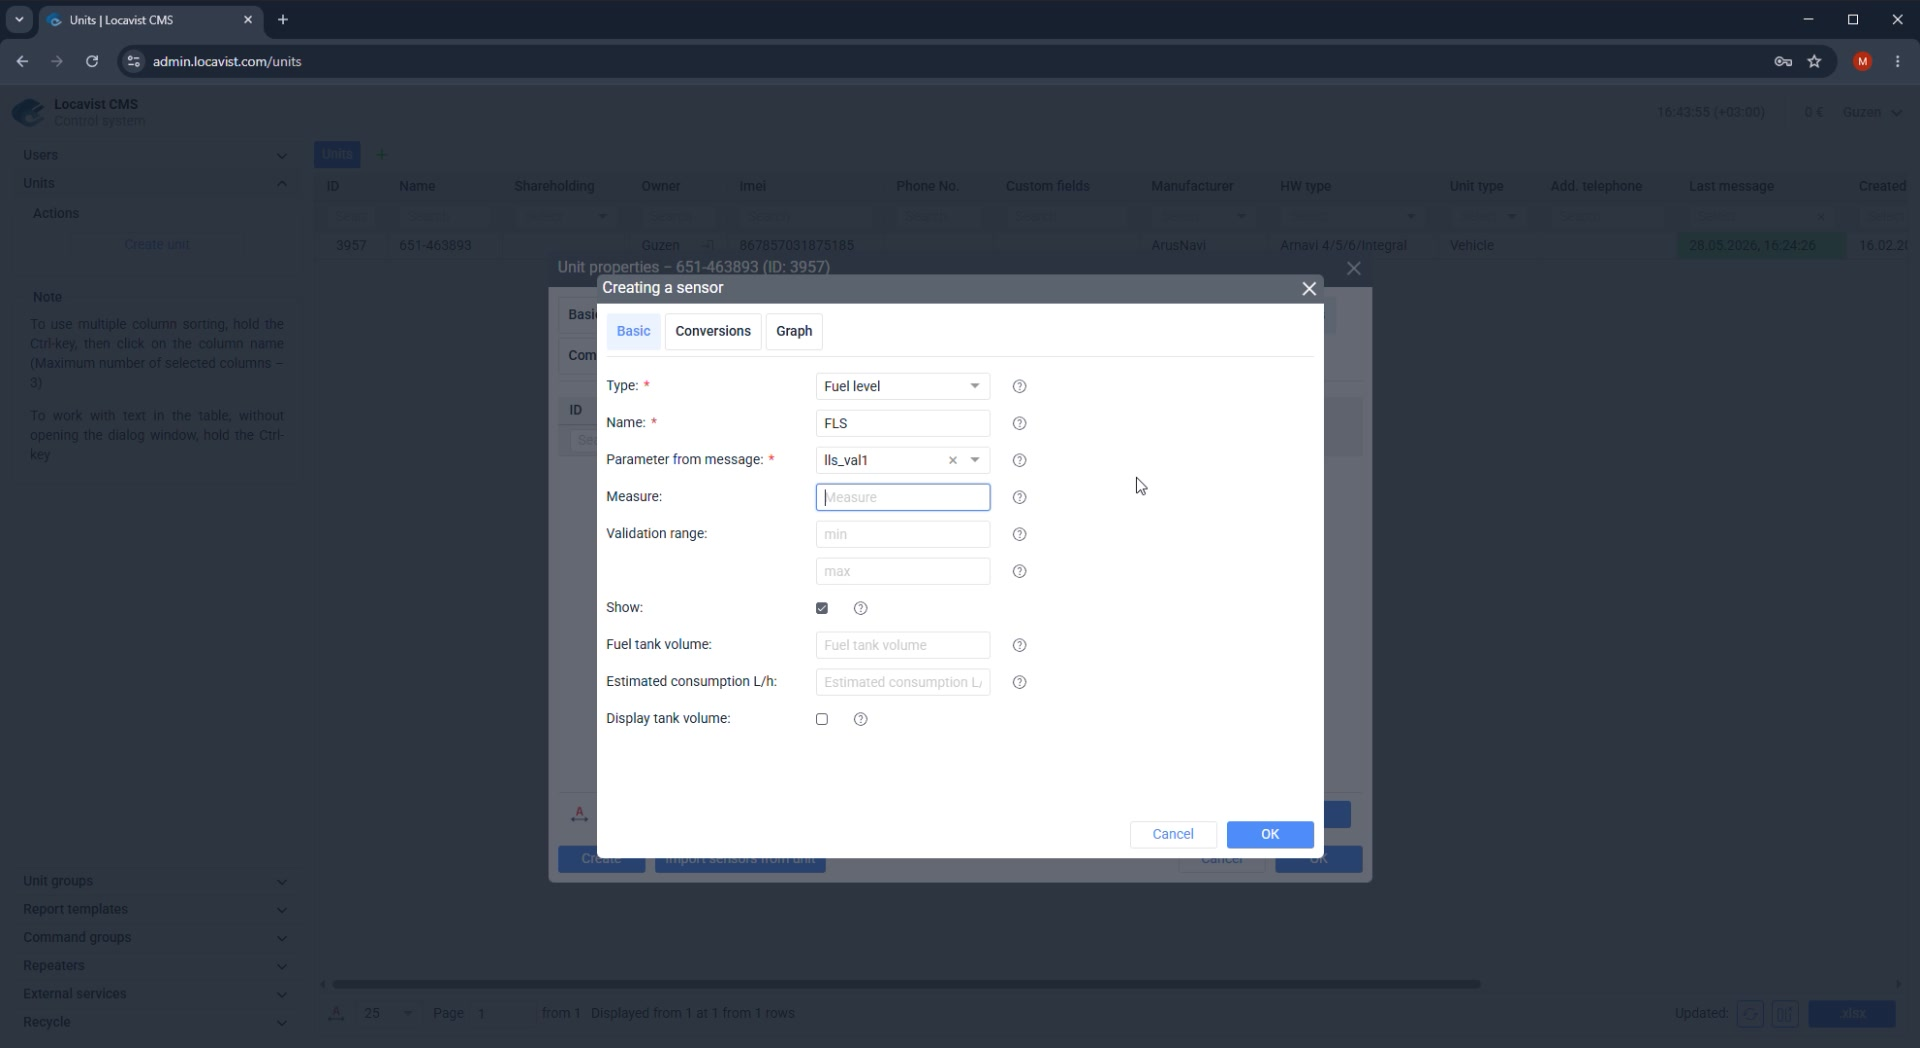1920x1048 pixels.
Task: Uncheck the Show checkbox
Action: coord(822,609)
